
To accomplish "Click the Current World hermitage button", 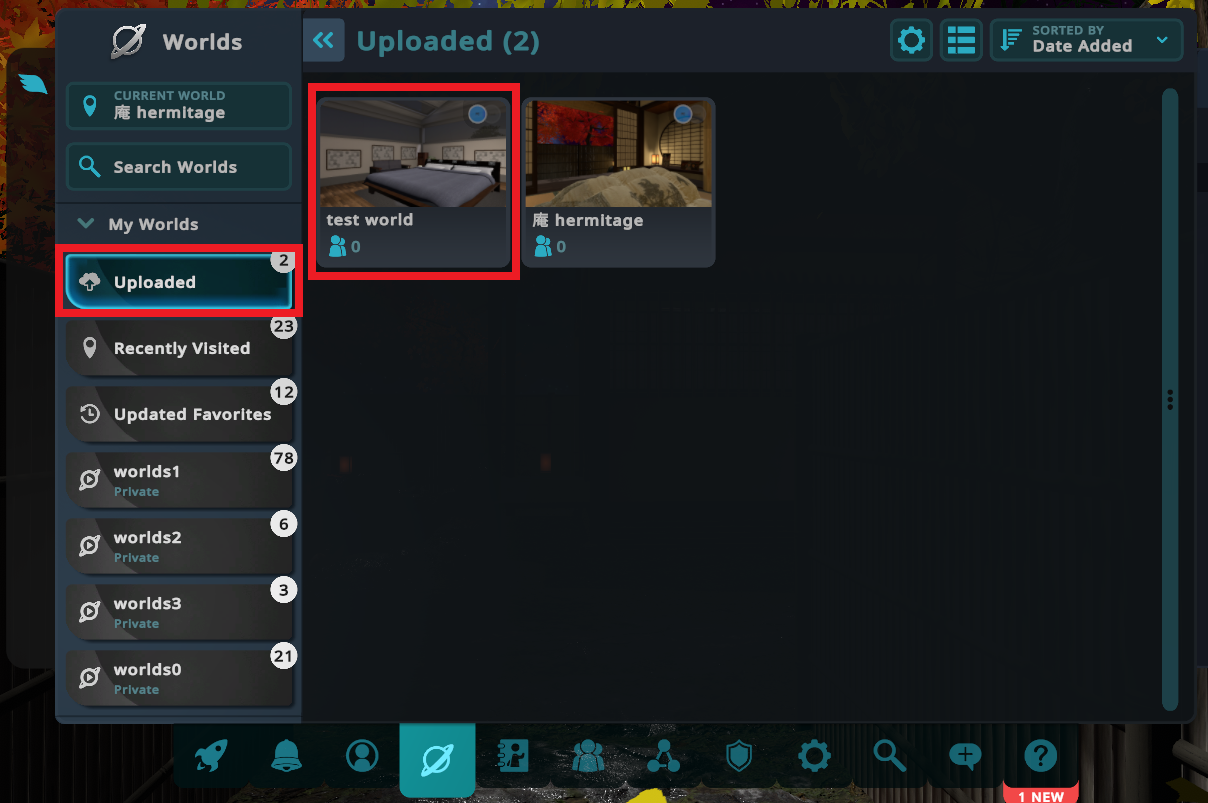I will (179, 105).
